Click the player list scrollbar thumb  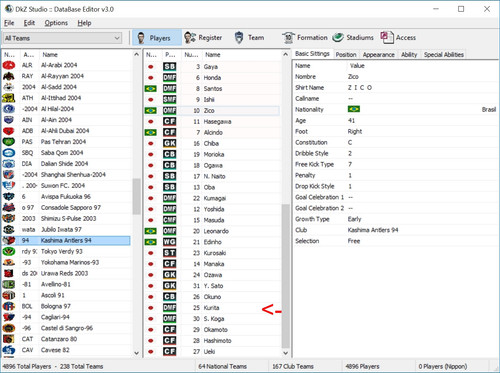click(285, 276)
